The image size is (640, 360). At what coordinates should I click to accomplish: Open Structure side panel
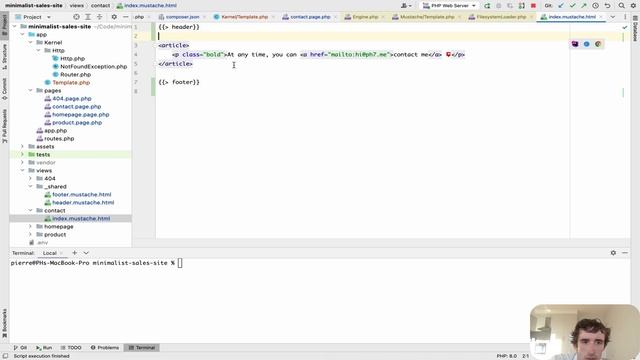click(x=4, y=56)
